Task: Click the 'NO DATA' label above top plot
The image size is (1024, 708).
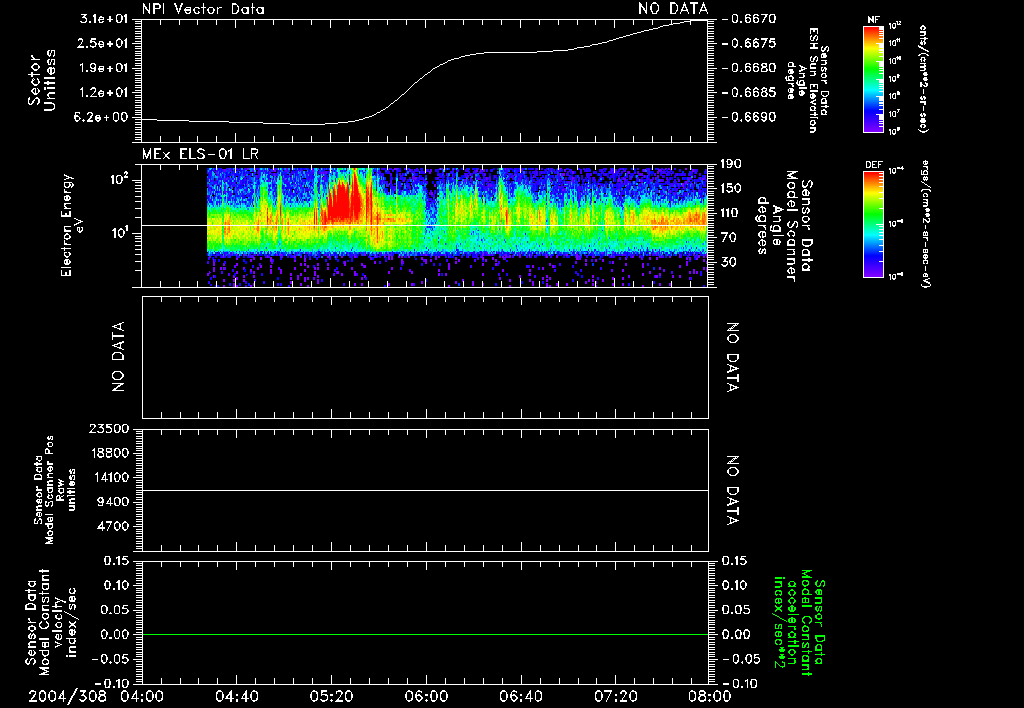Action: (673, 8)
